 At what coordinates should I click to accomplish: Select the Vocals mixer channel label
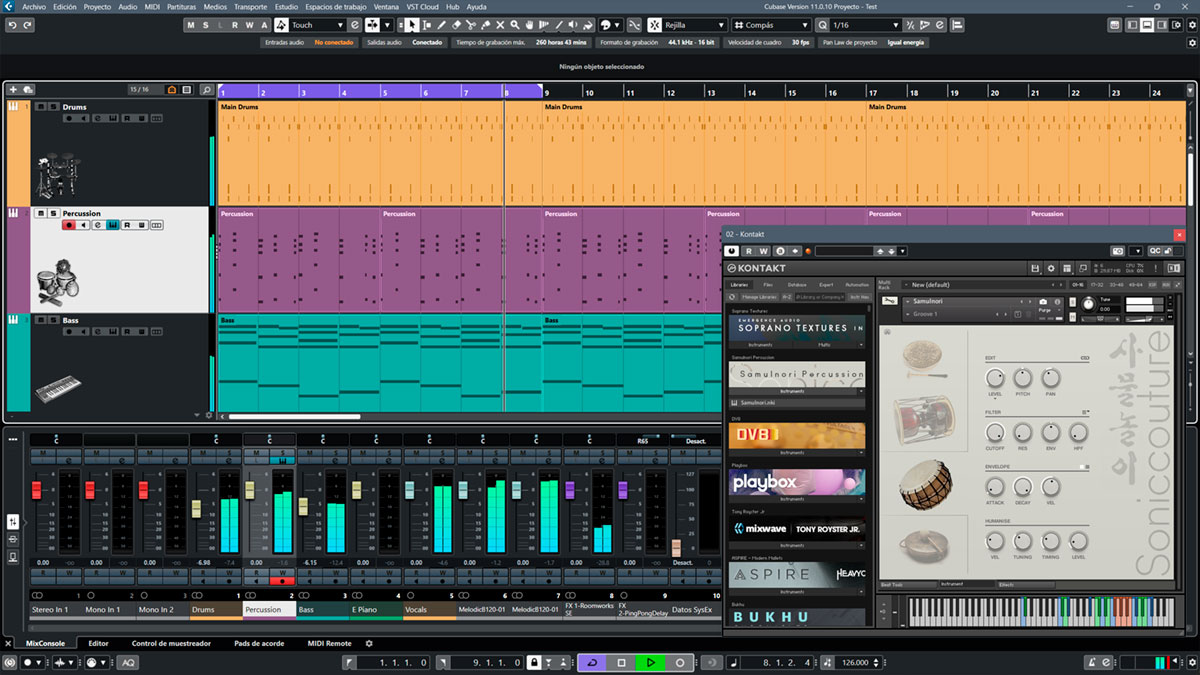click(x=430, y=609)
